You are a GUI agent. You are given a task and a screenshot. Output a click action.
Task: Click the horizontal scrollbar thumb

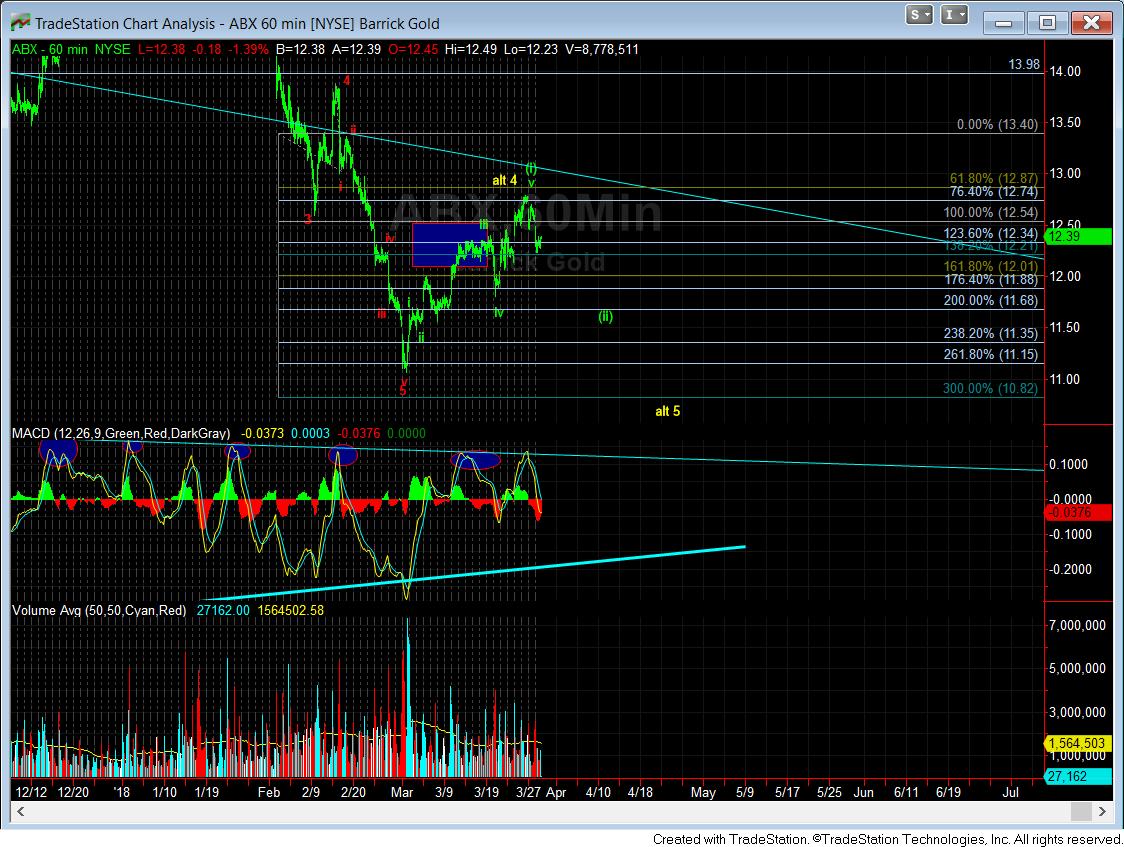pos(1081,811)
